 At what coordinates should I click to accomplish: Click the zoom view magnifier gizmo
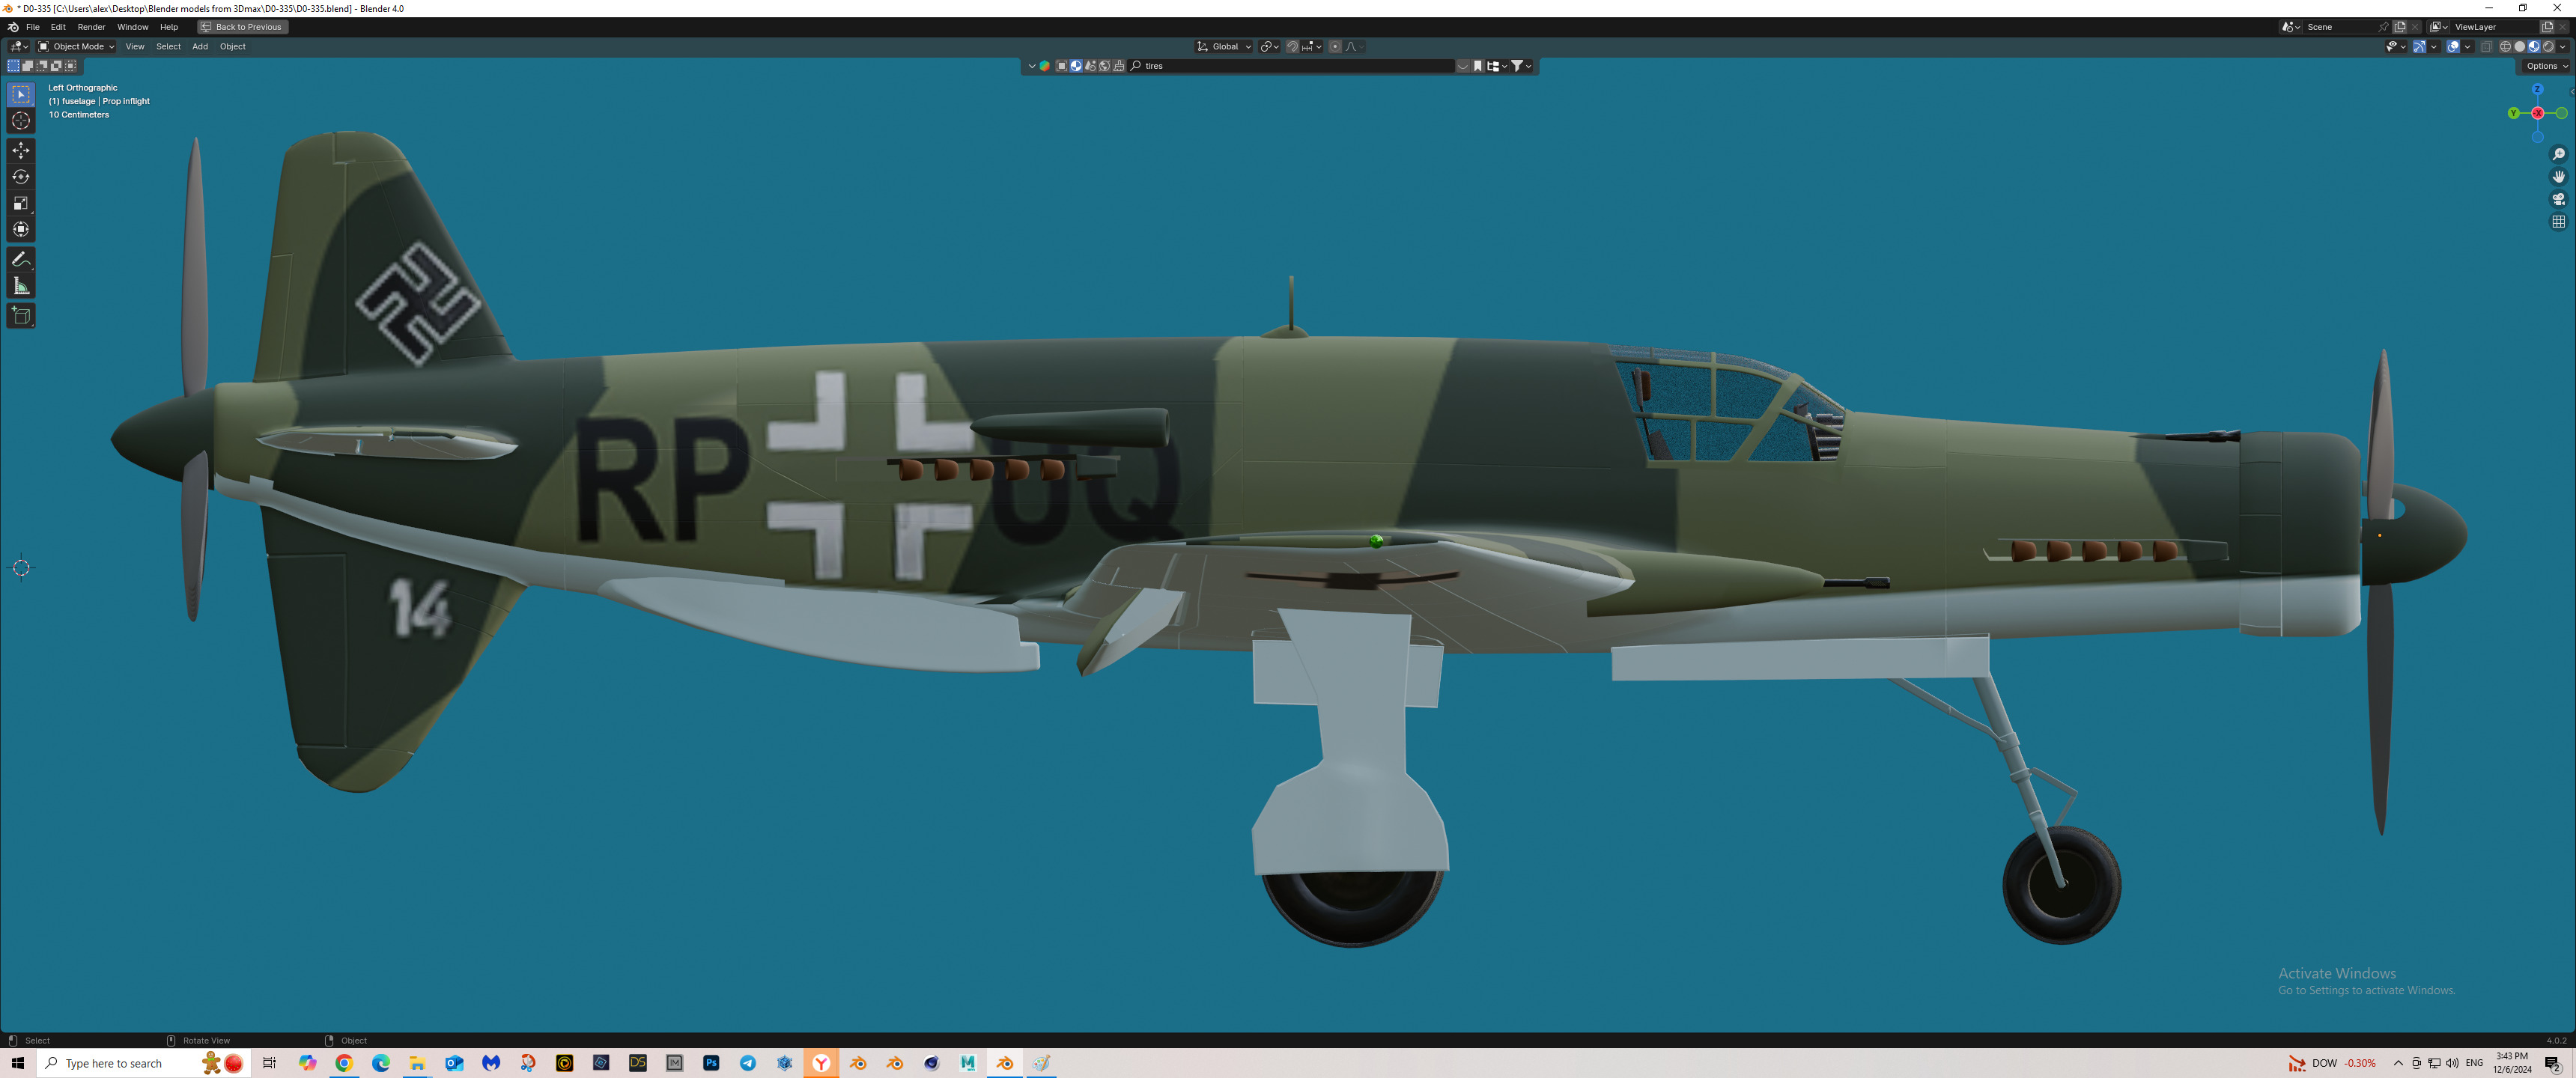coord(2558,154)
